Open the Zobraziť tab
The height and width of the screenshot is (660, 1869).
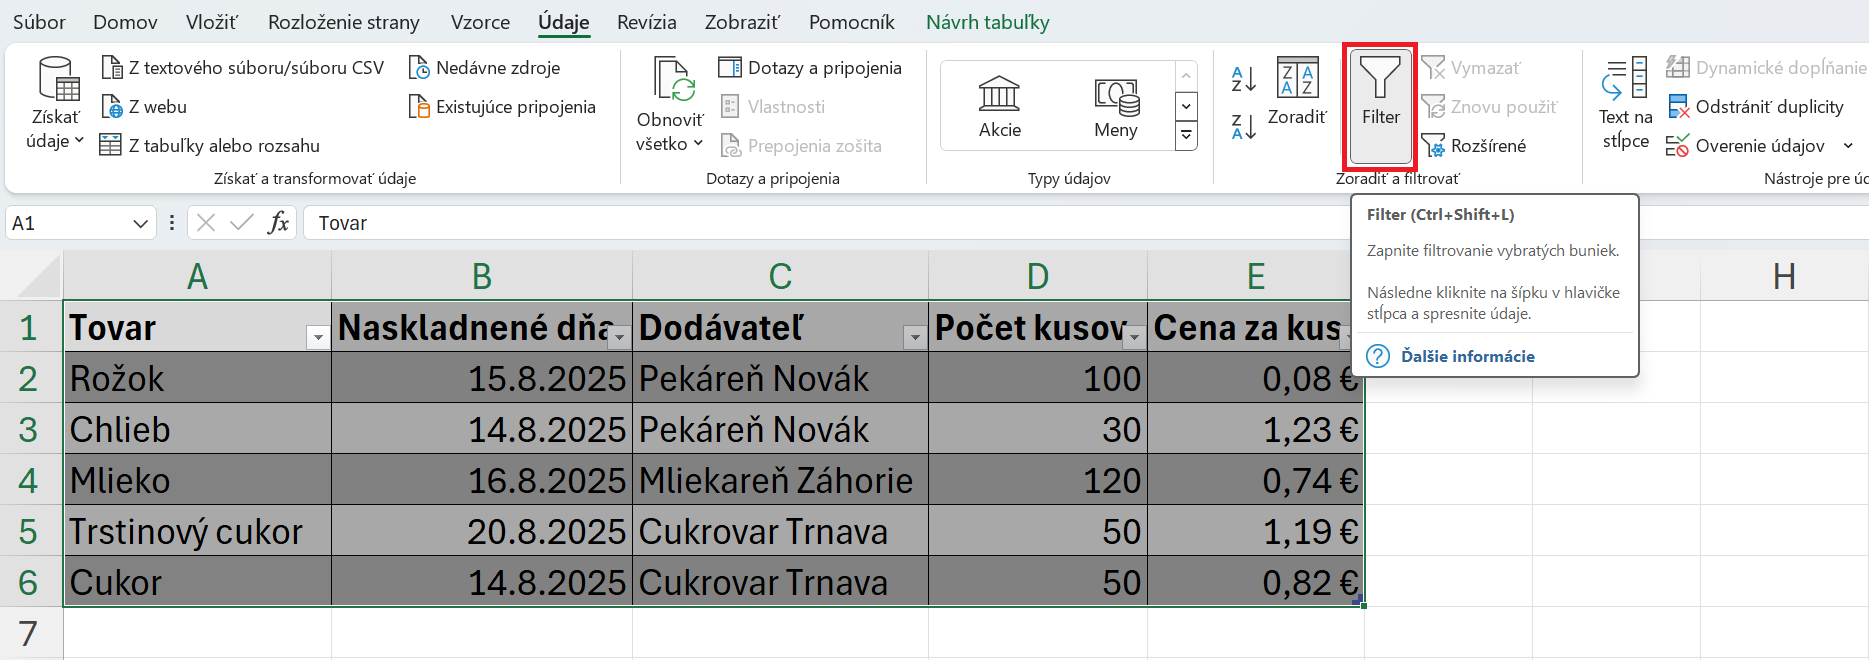tap(742, 22)
